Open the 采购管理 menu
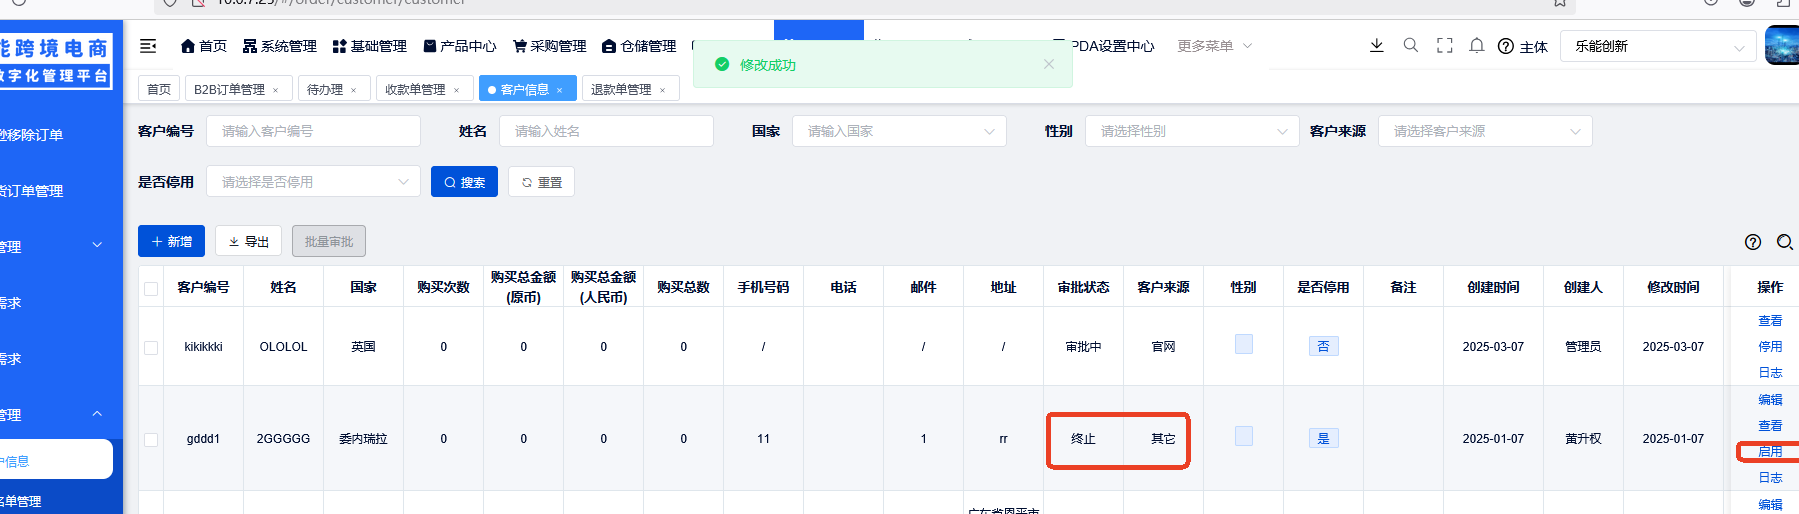The image size is (1799, 514). [x=550, y=46]
